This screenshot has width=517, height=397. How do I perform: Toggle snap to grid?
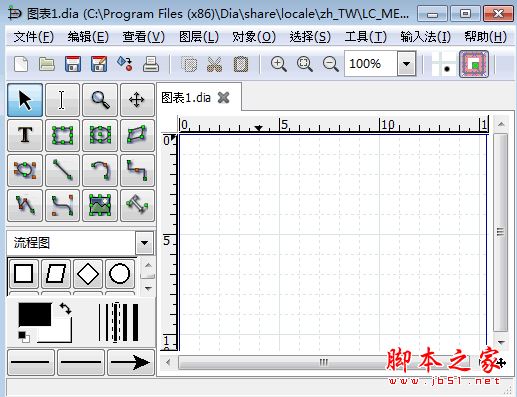(x=443, y=64)
